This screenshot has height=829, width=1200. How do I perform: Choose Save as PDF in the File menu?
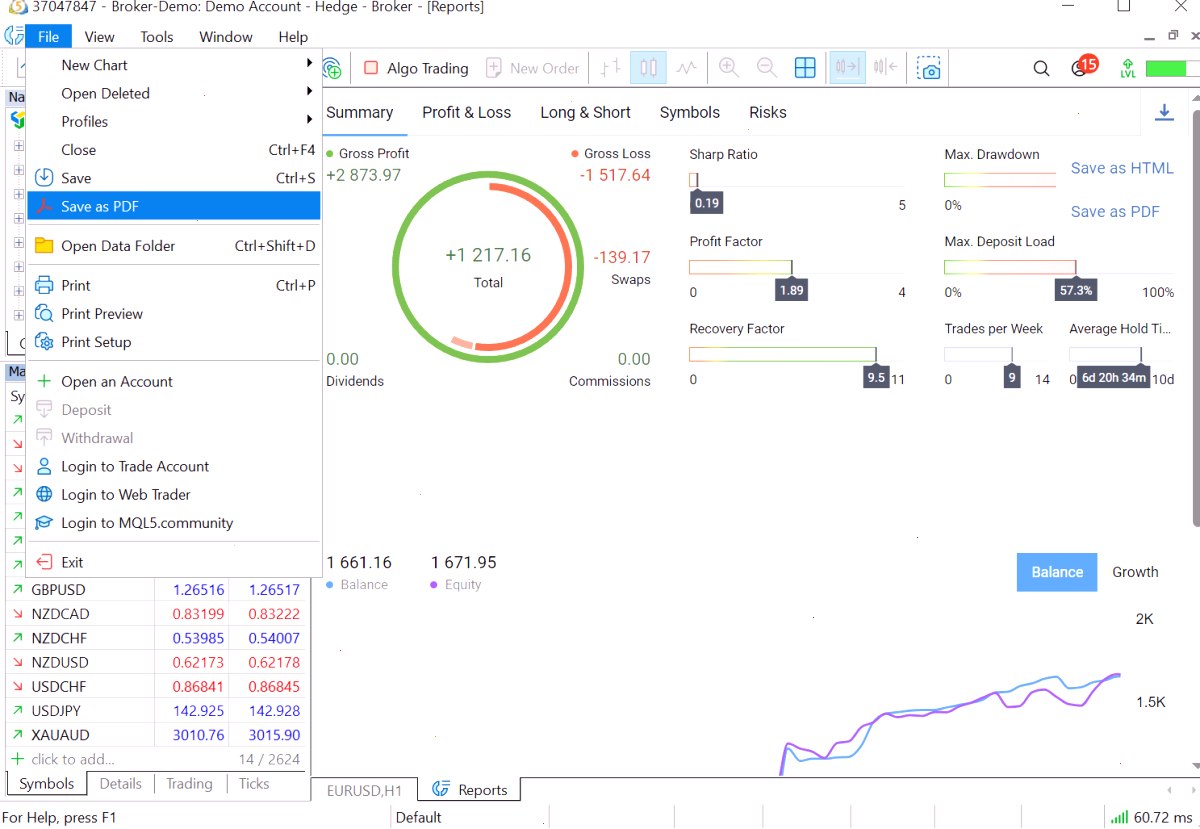tap(174, 206)
